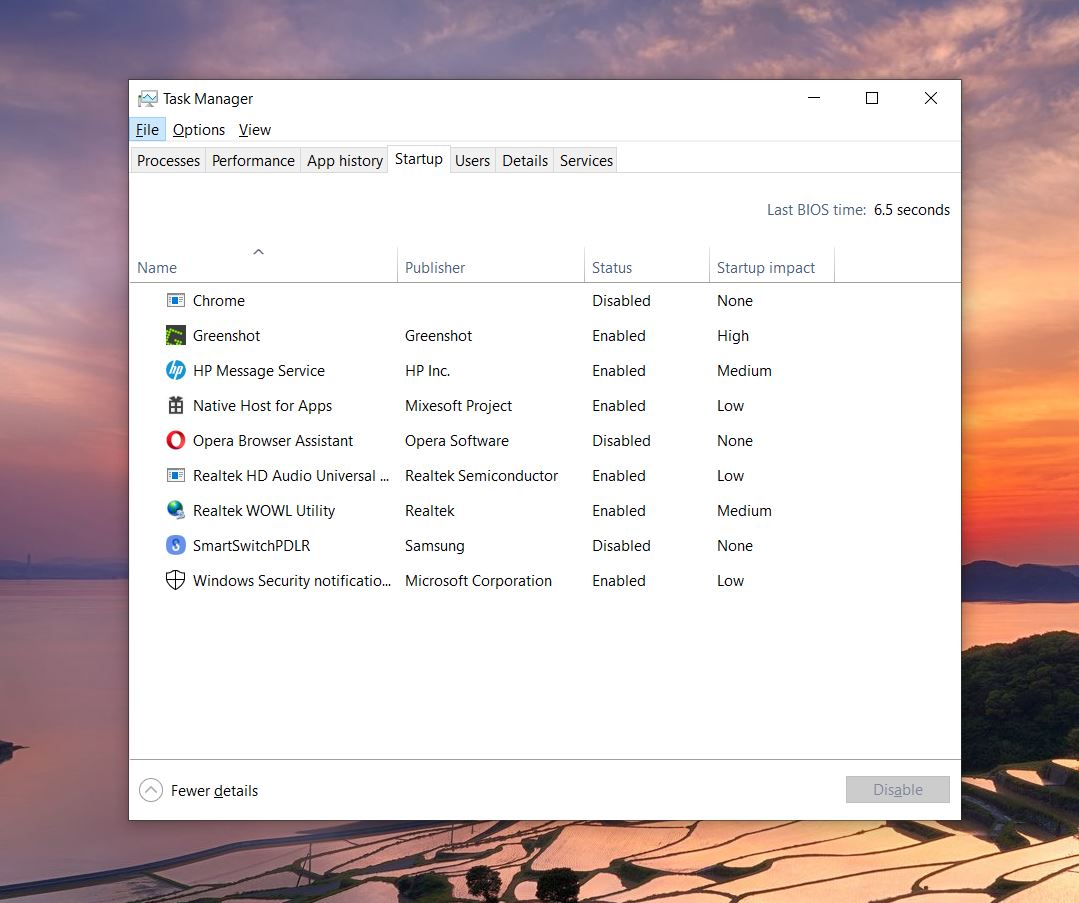Image resolution: width=1079 pixels, height=903 pixels.
Task: Click HP Inc. publisher cell
Action: (x=427, y=370)
